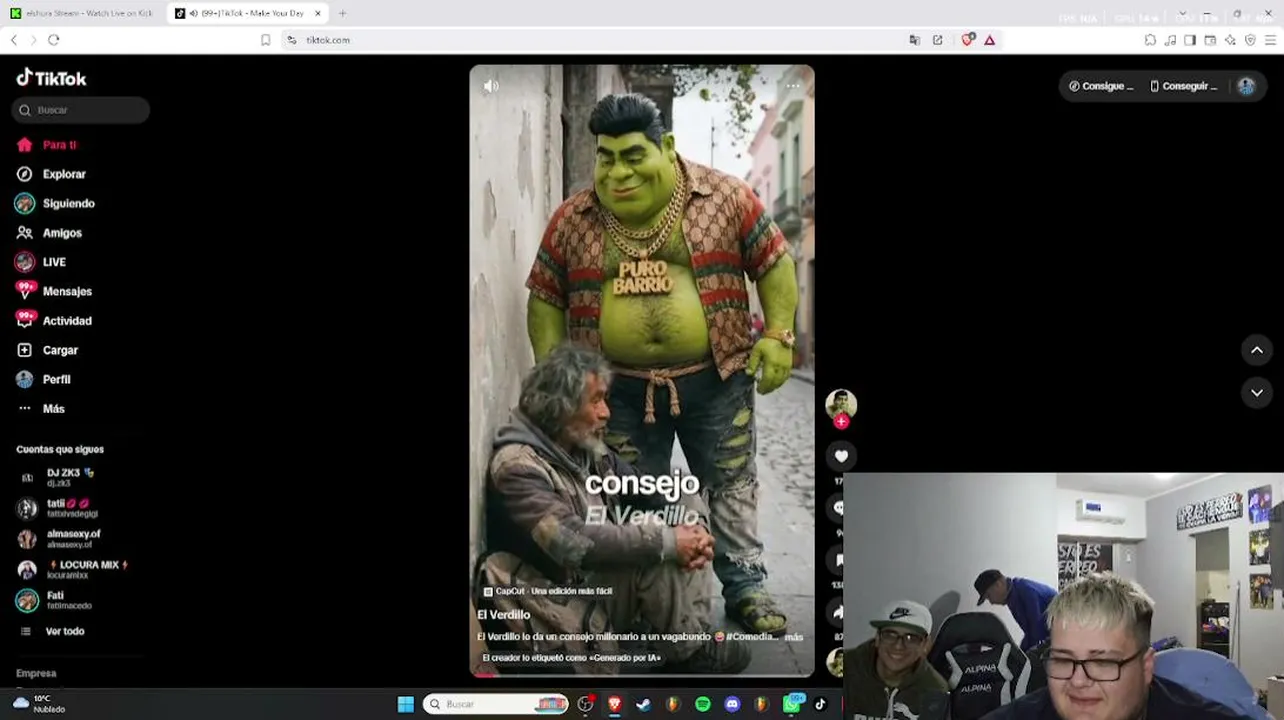The height and width of the screenshot is (720, 1284).
Task: Open a new browser tab
Action: coord(342,13)
